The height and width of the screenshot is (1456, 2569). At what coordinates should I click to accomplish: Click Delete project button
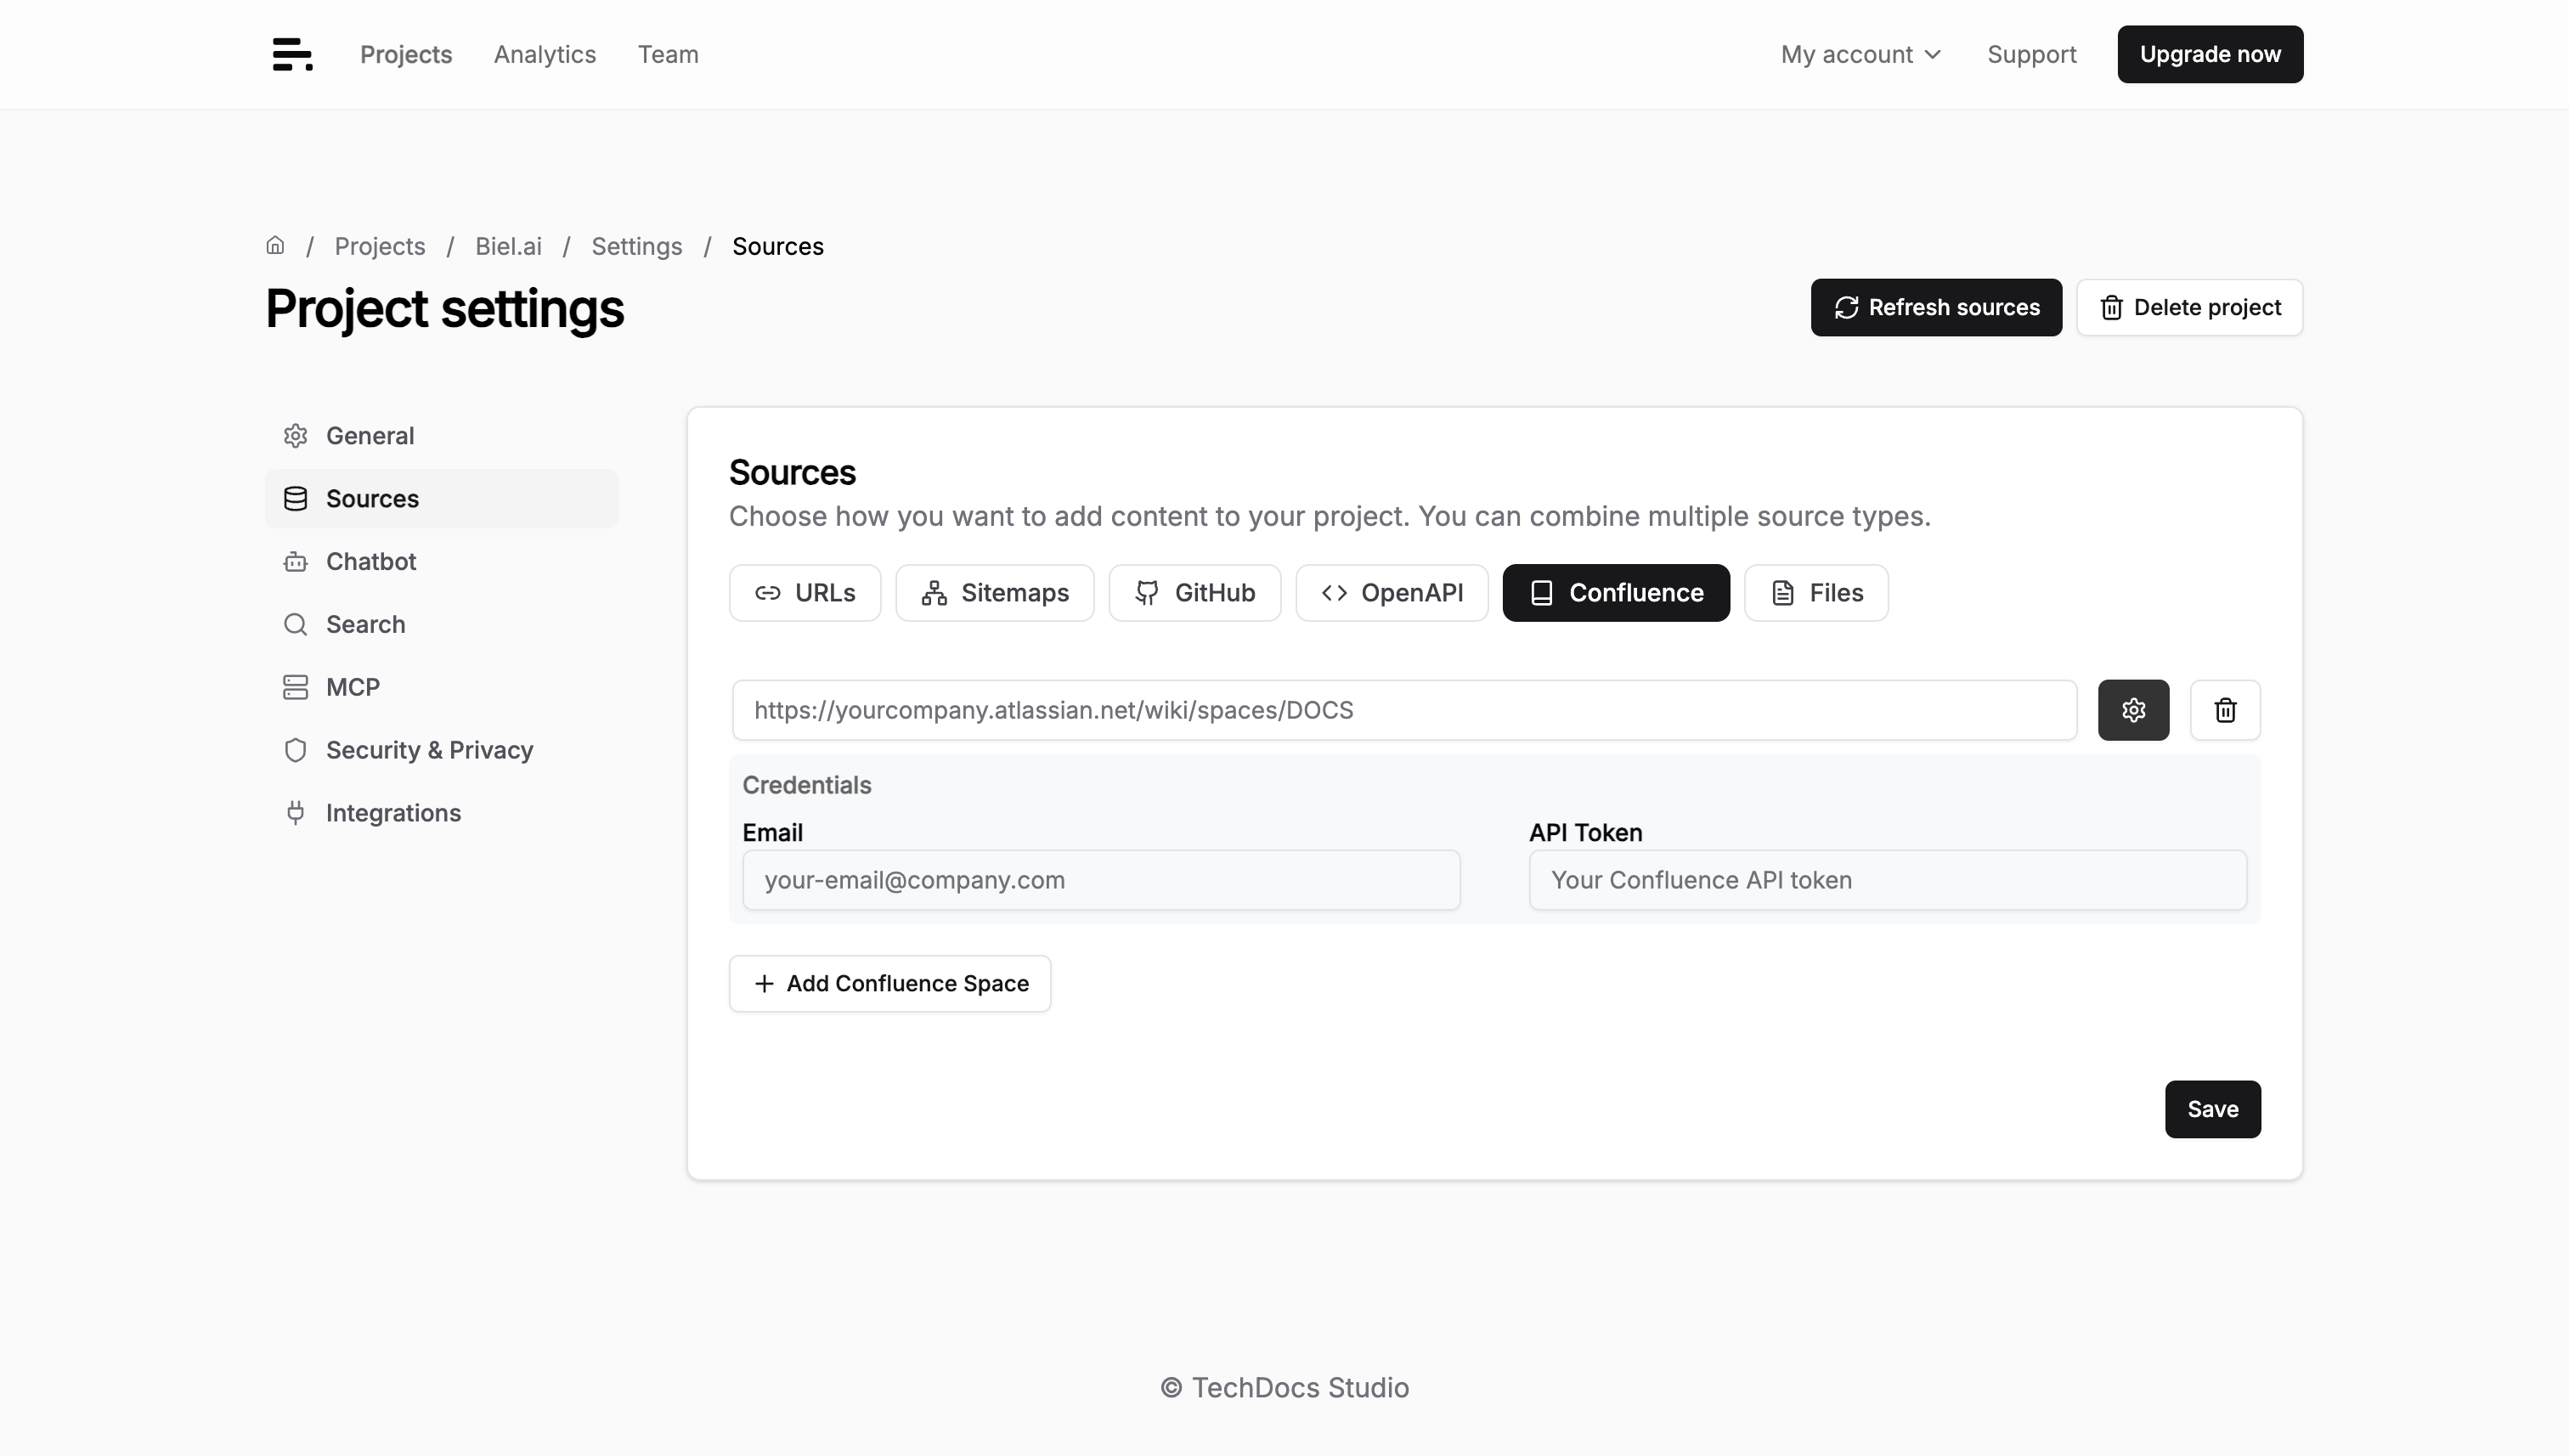click(x=2189, y=307)
